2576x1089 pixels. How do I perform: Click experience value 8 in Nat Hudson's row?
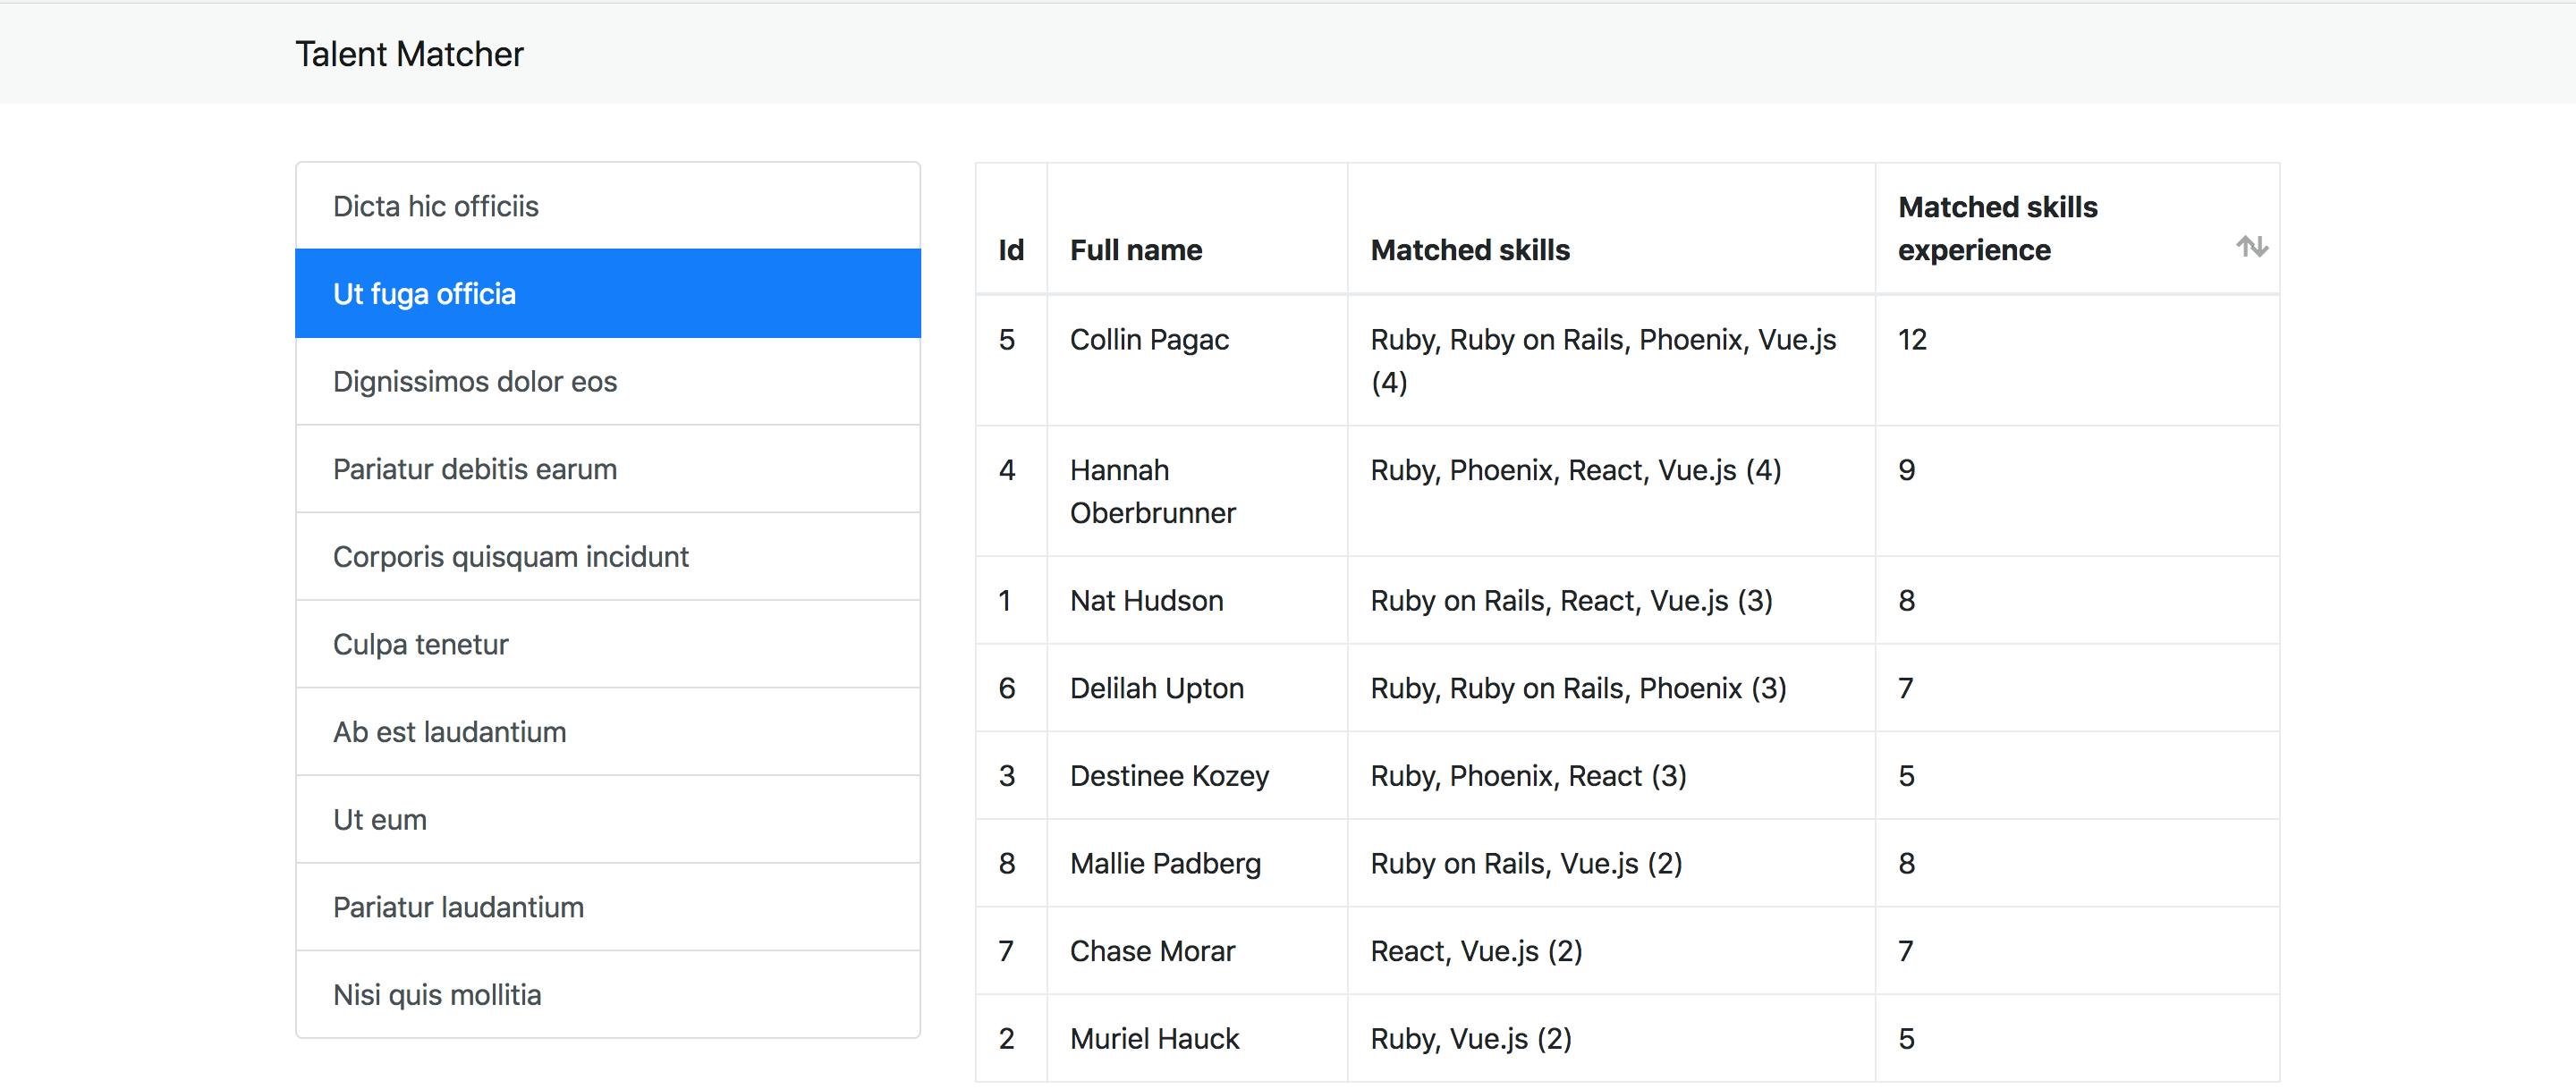[x=1907, y=600]
